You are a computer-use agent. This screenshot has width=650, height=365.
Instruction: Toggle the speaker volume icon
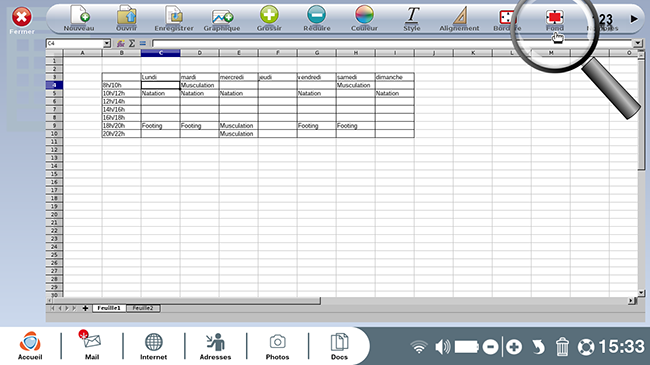[442, 347]
